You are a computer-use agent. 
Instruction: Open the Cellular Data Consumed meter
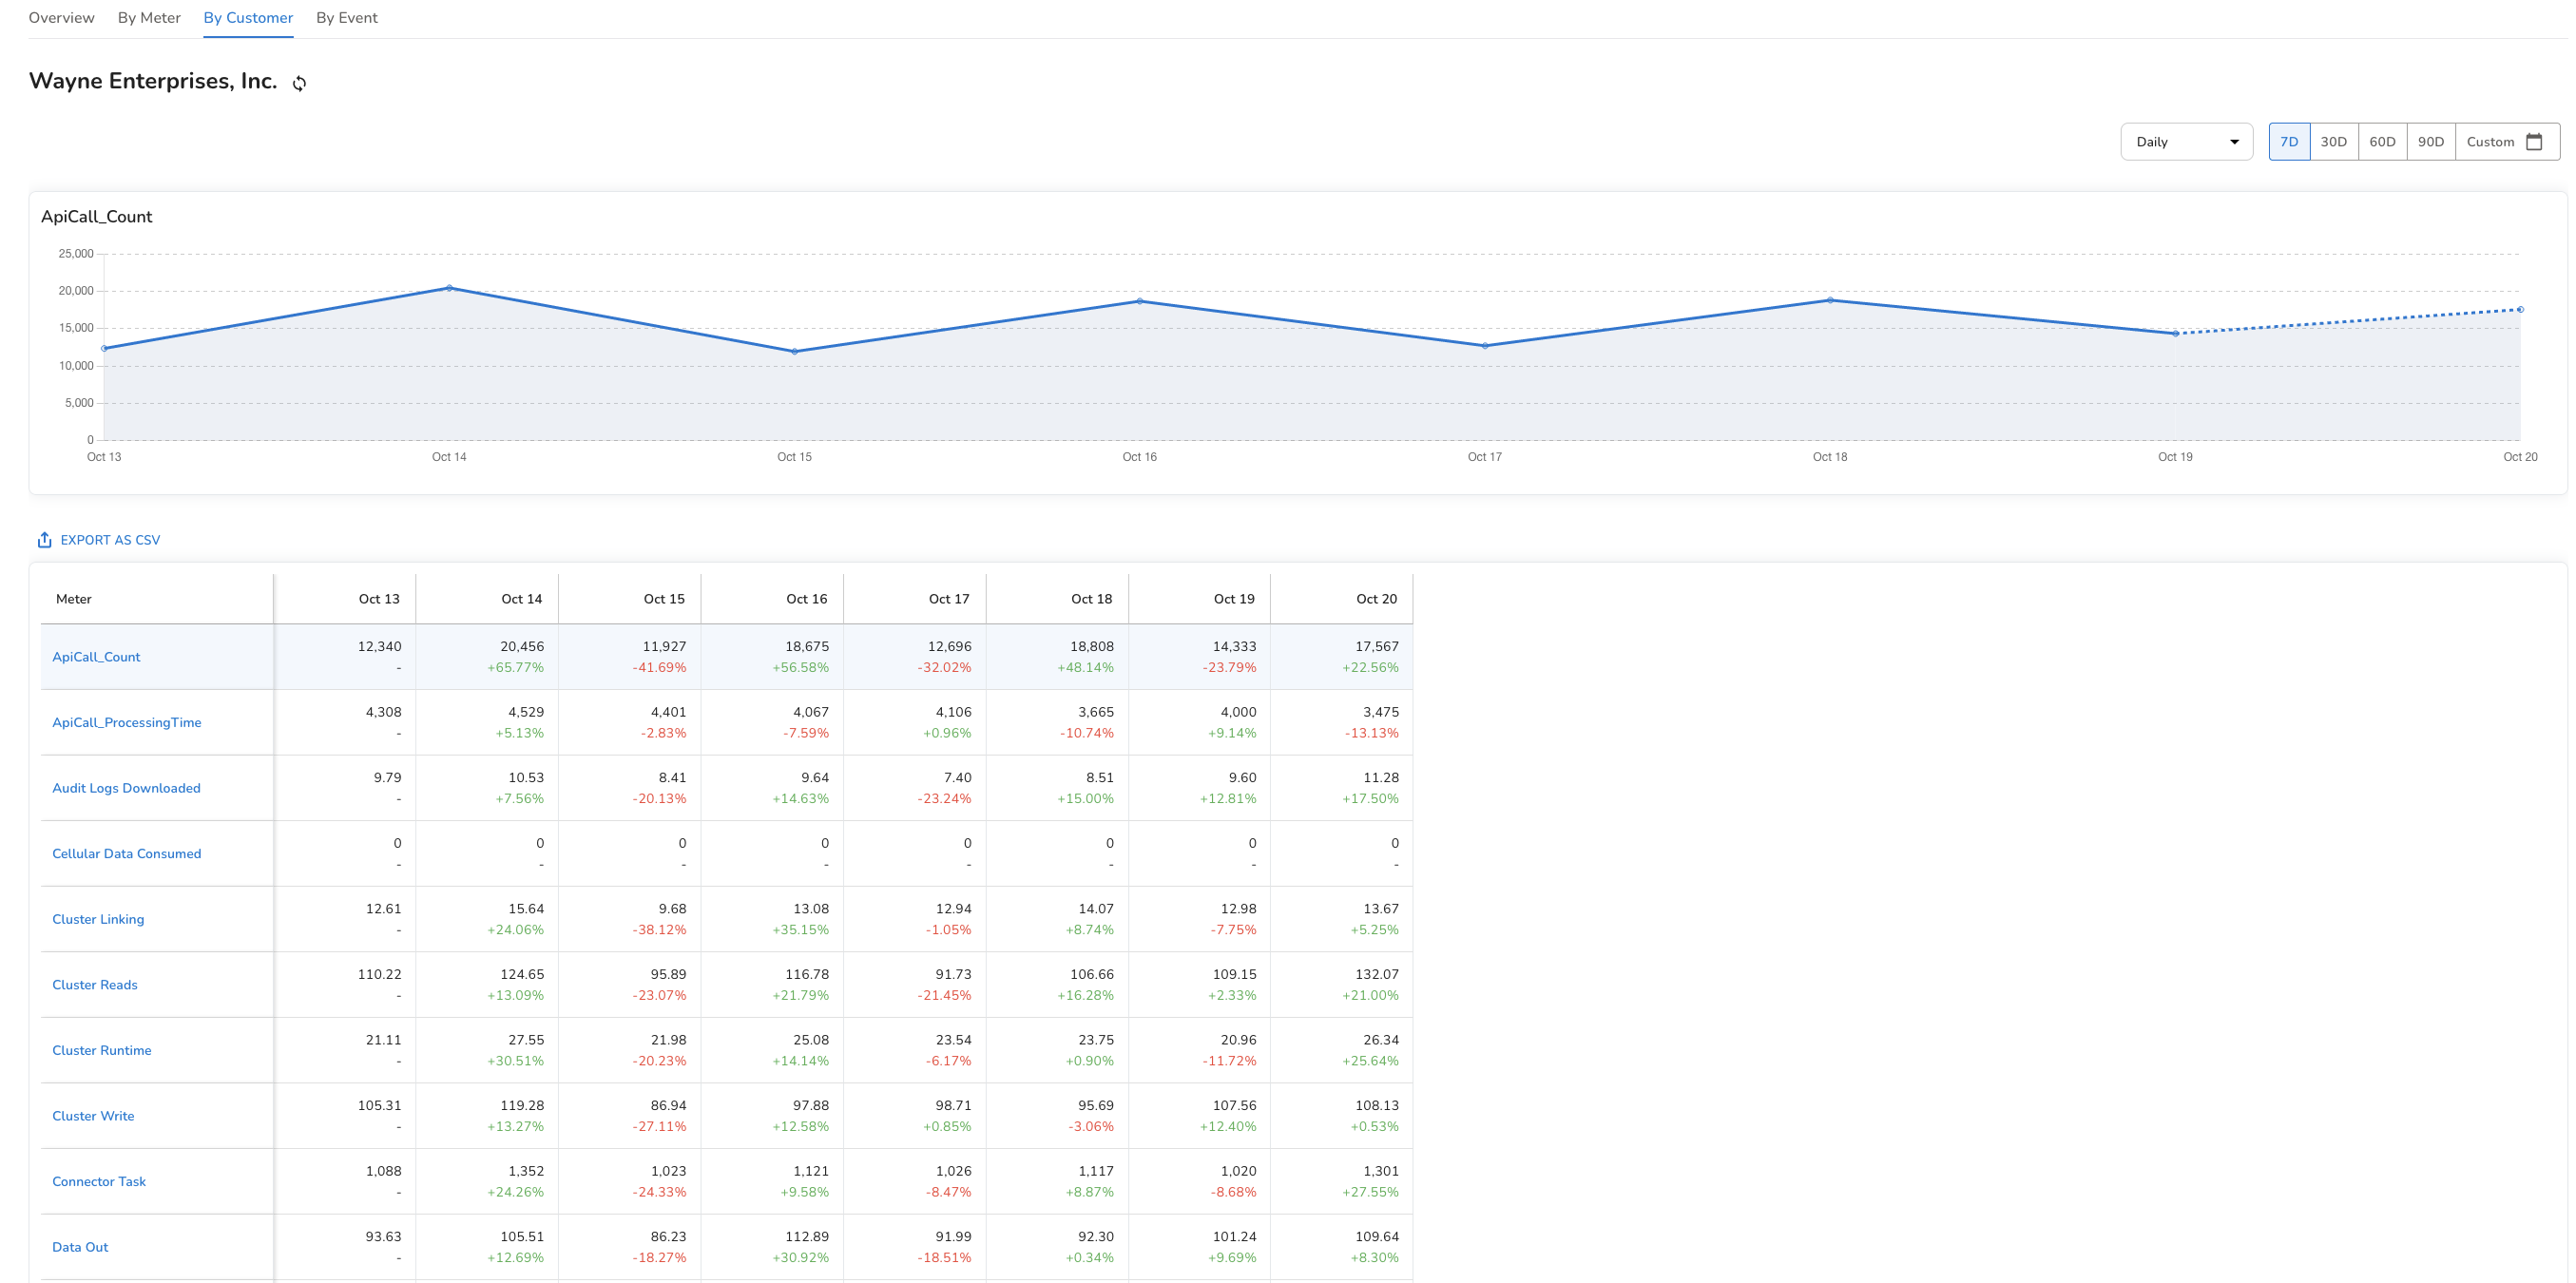click(126, 853)
